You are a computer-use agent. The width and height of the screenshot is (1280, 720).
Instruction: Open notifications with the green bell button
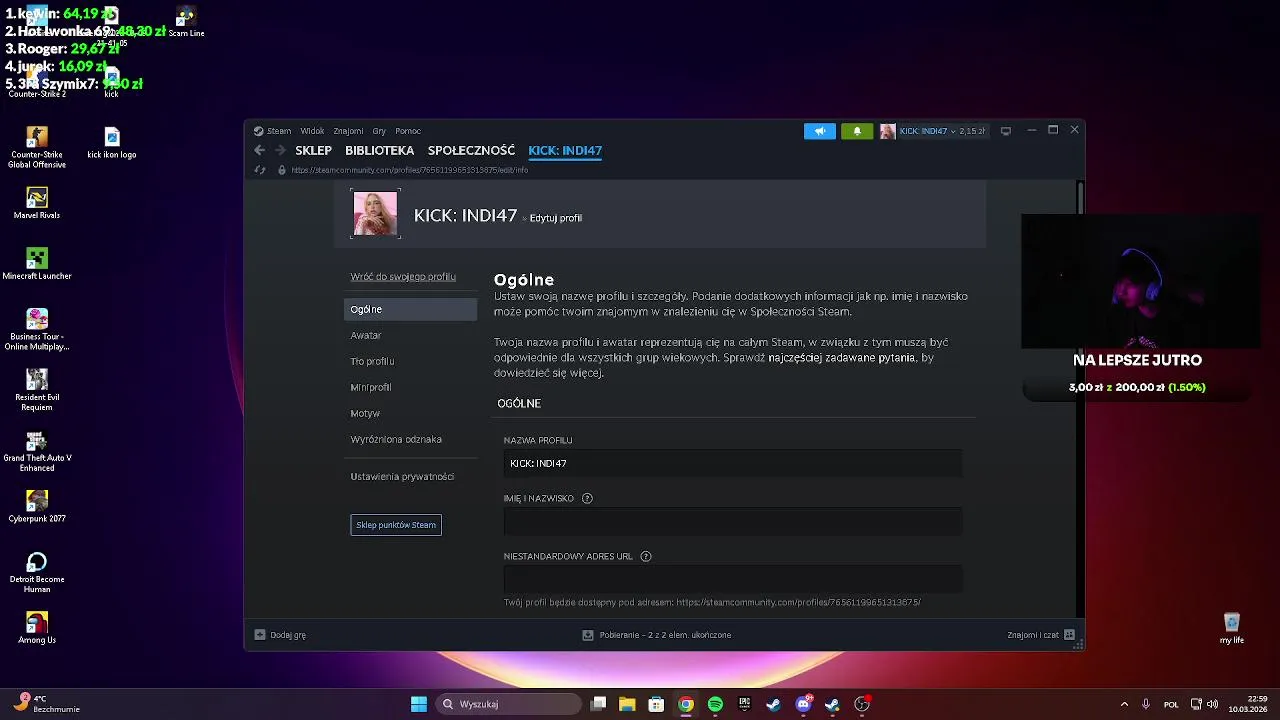(857, 131)
